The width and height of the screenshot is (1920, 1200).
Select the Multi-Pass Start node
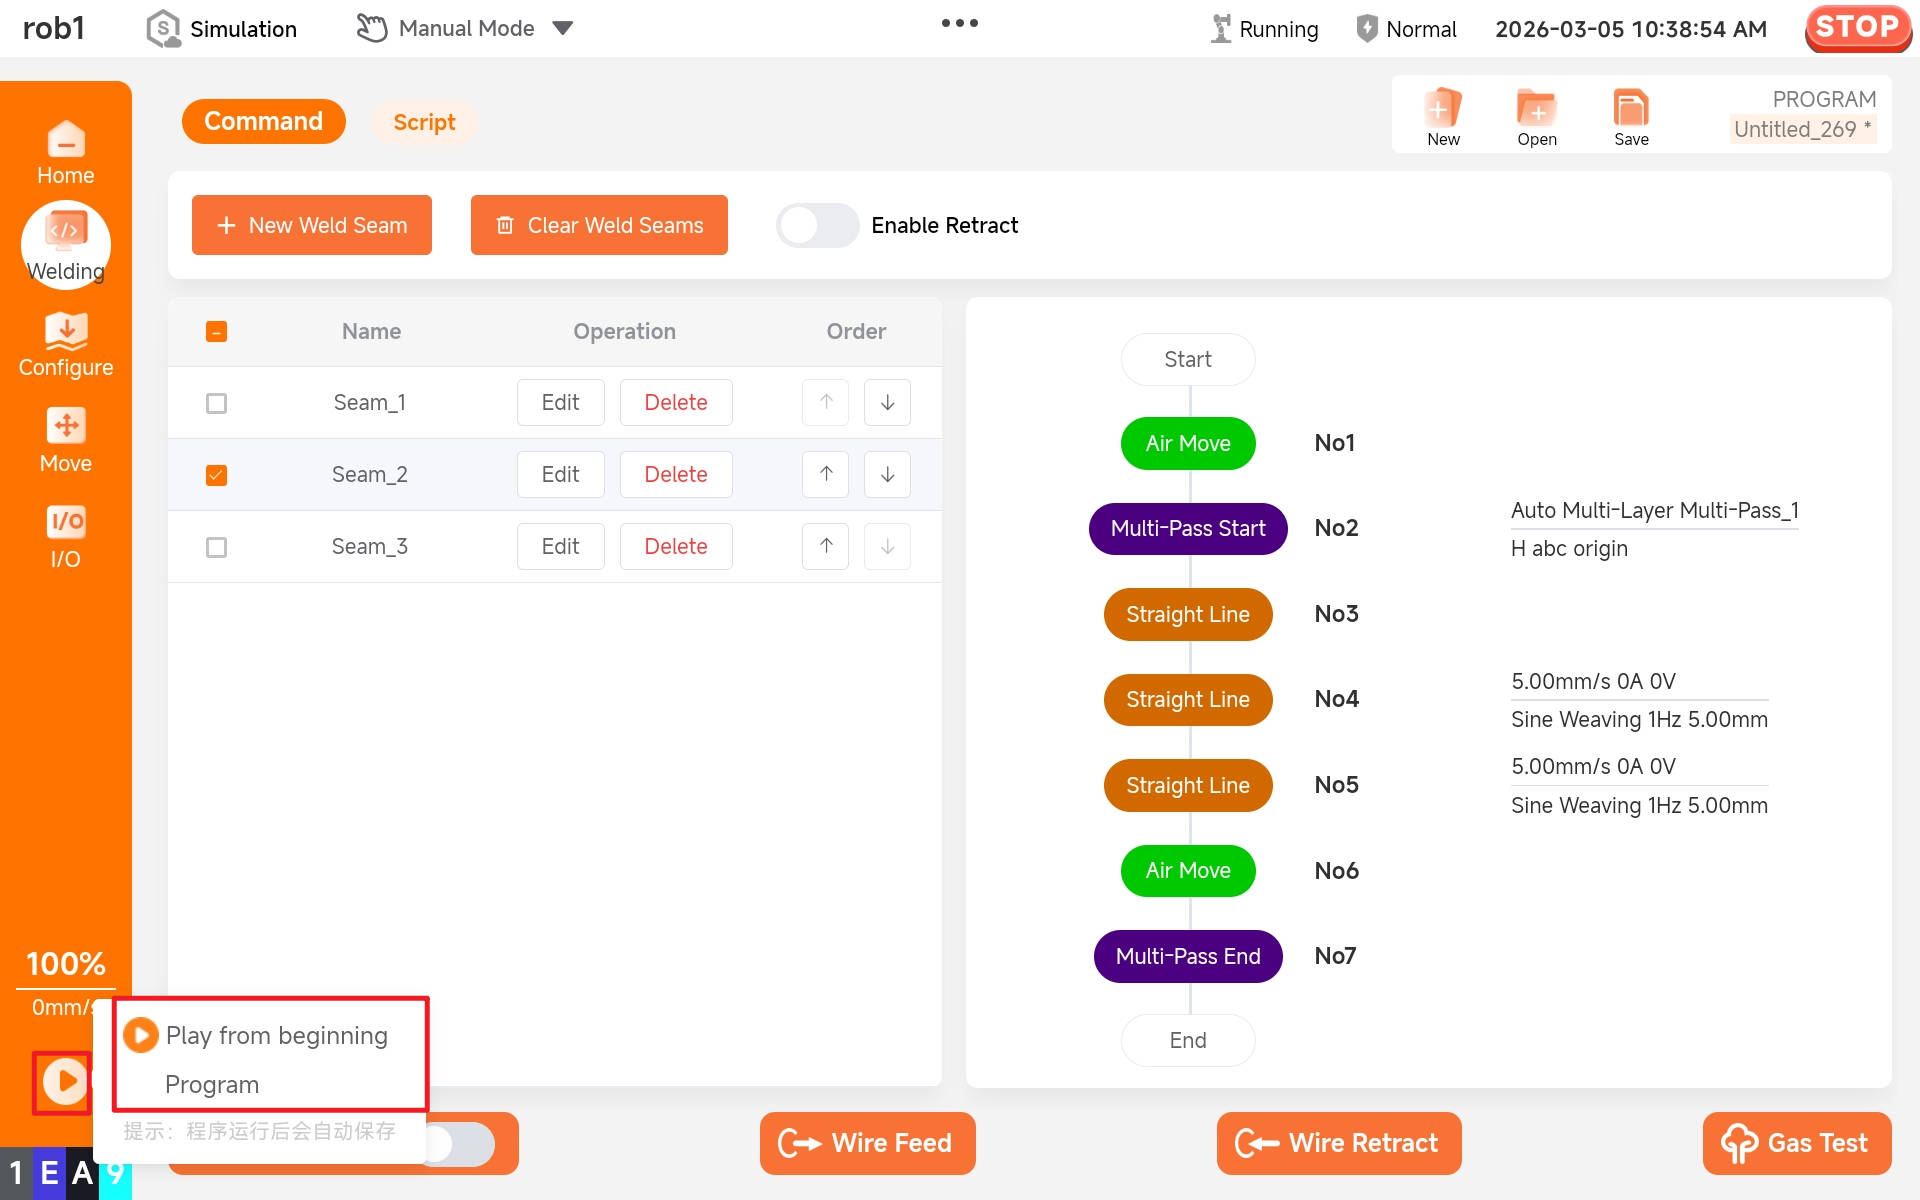[1187, 528]
